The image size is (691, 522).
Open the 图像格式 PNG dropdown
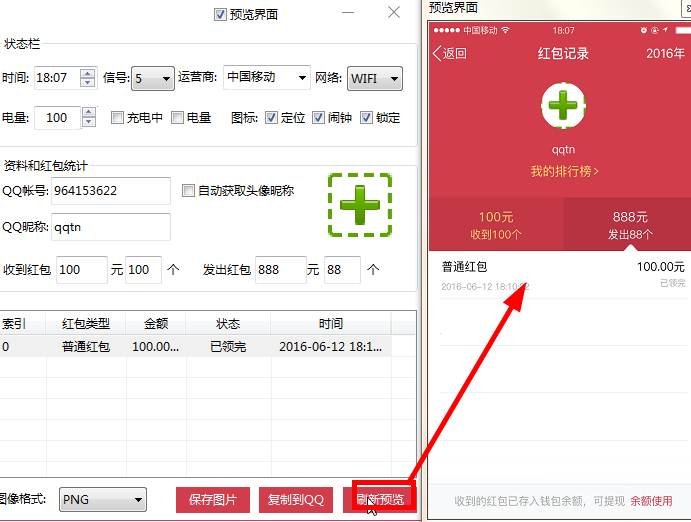pos(103,500)
